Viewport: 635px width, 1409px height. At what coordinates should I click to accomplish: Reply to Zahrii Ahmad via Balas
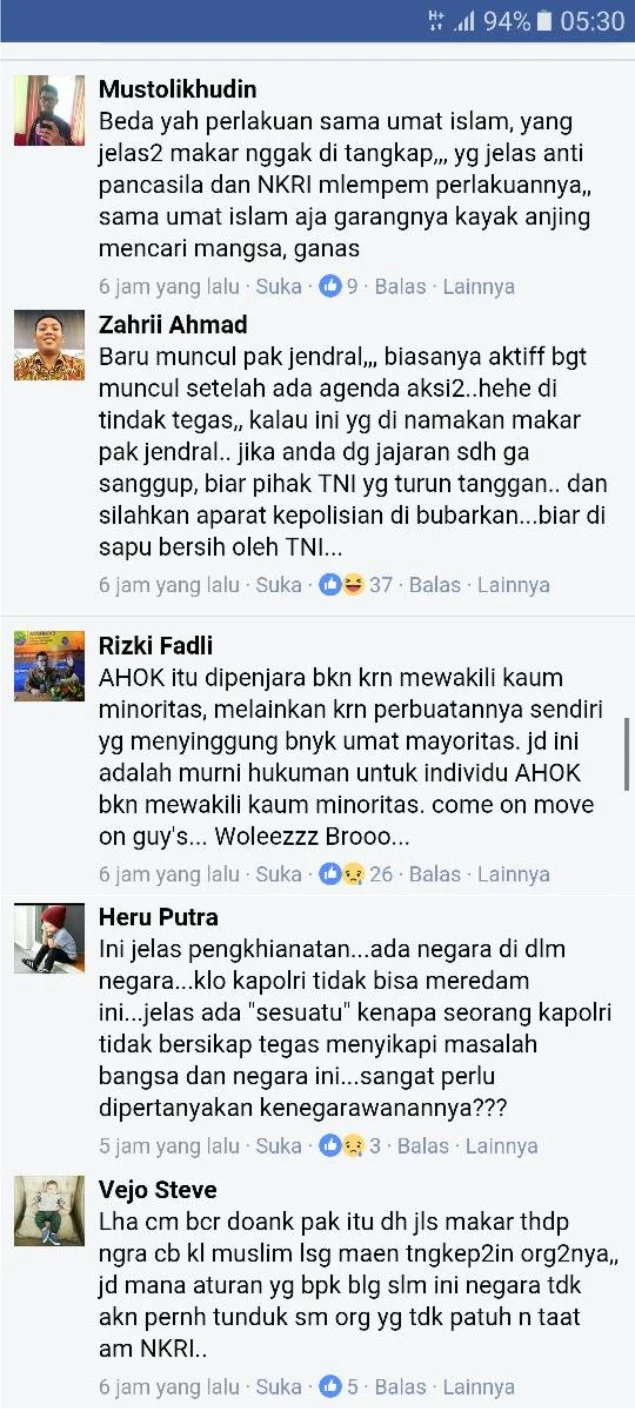435,585
